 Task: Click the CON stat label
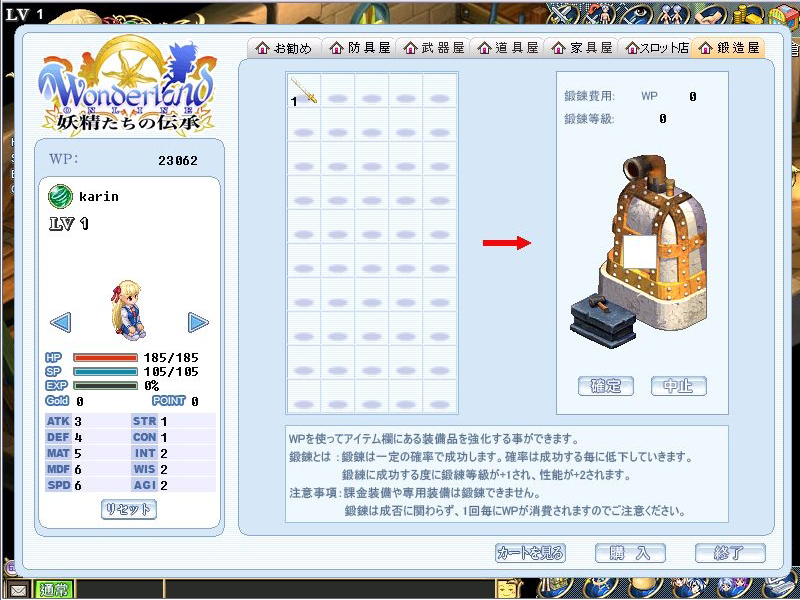click(144, 437)
